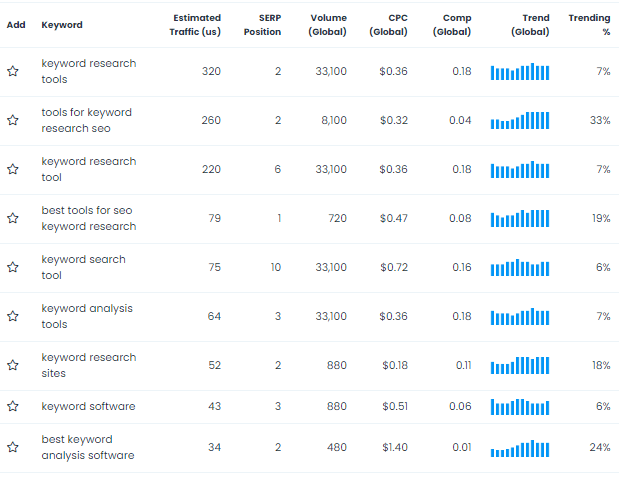This screenshot has width=626, height=478.
Task: Click the Volume (Global) column header
Action: pyautogui.click(x=327, y=25)
